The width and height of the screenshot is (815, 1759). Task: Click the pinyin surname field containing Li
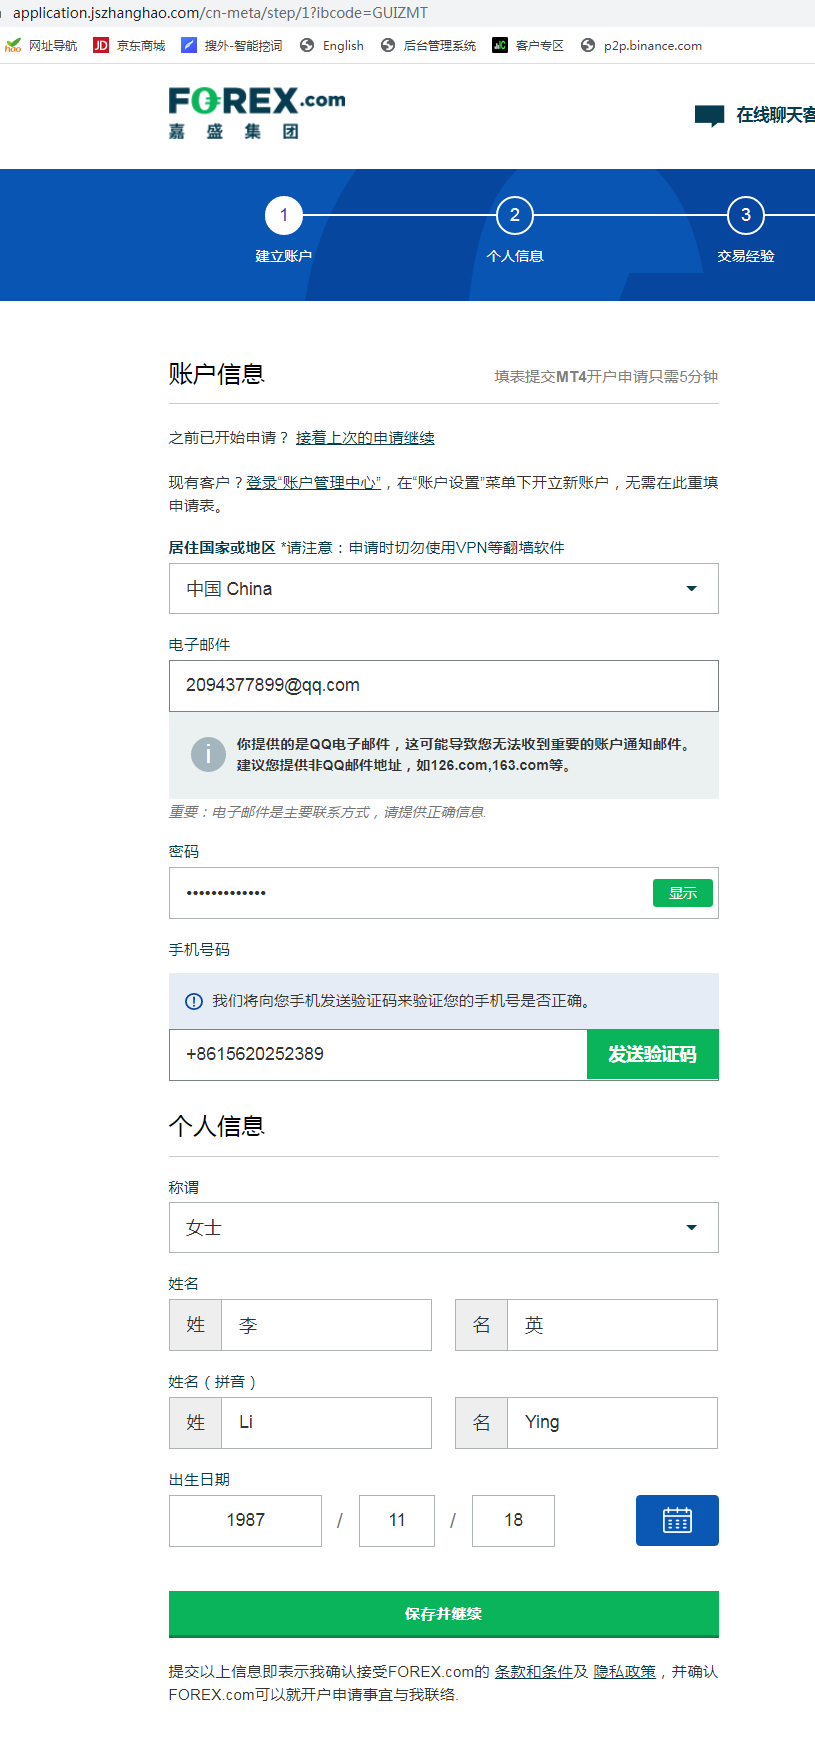click(326, 1423)
